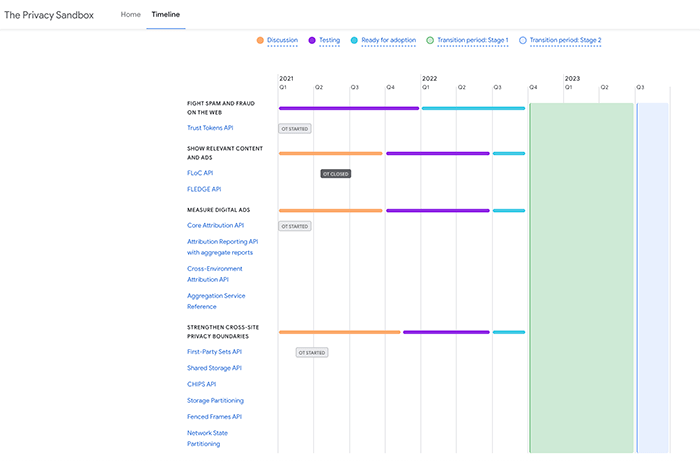
Task: Click OT STARTED badge for First-Party Sets API
Action: pyautogui.click(x=312, y=353)
